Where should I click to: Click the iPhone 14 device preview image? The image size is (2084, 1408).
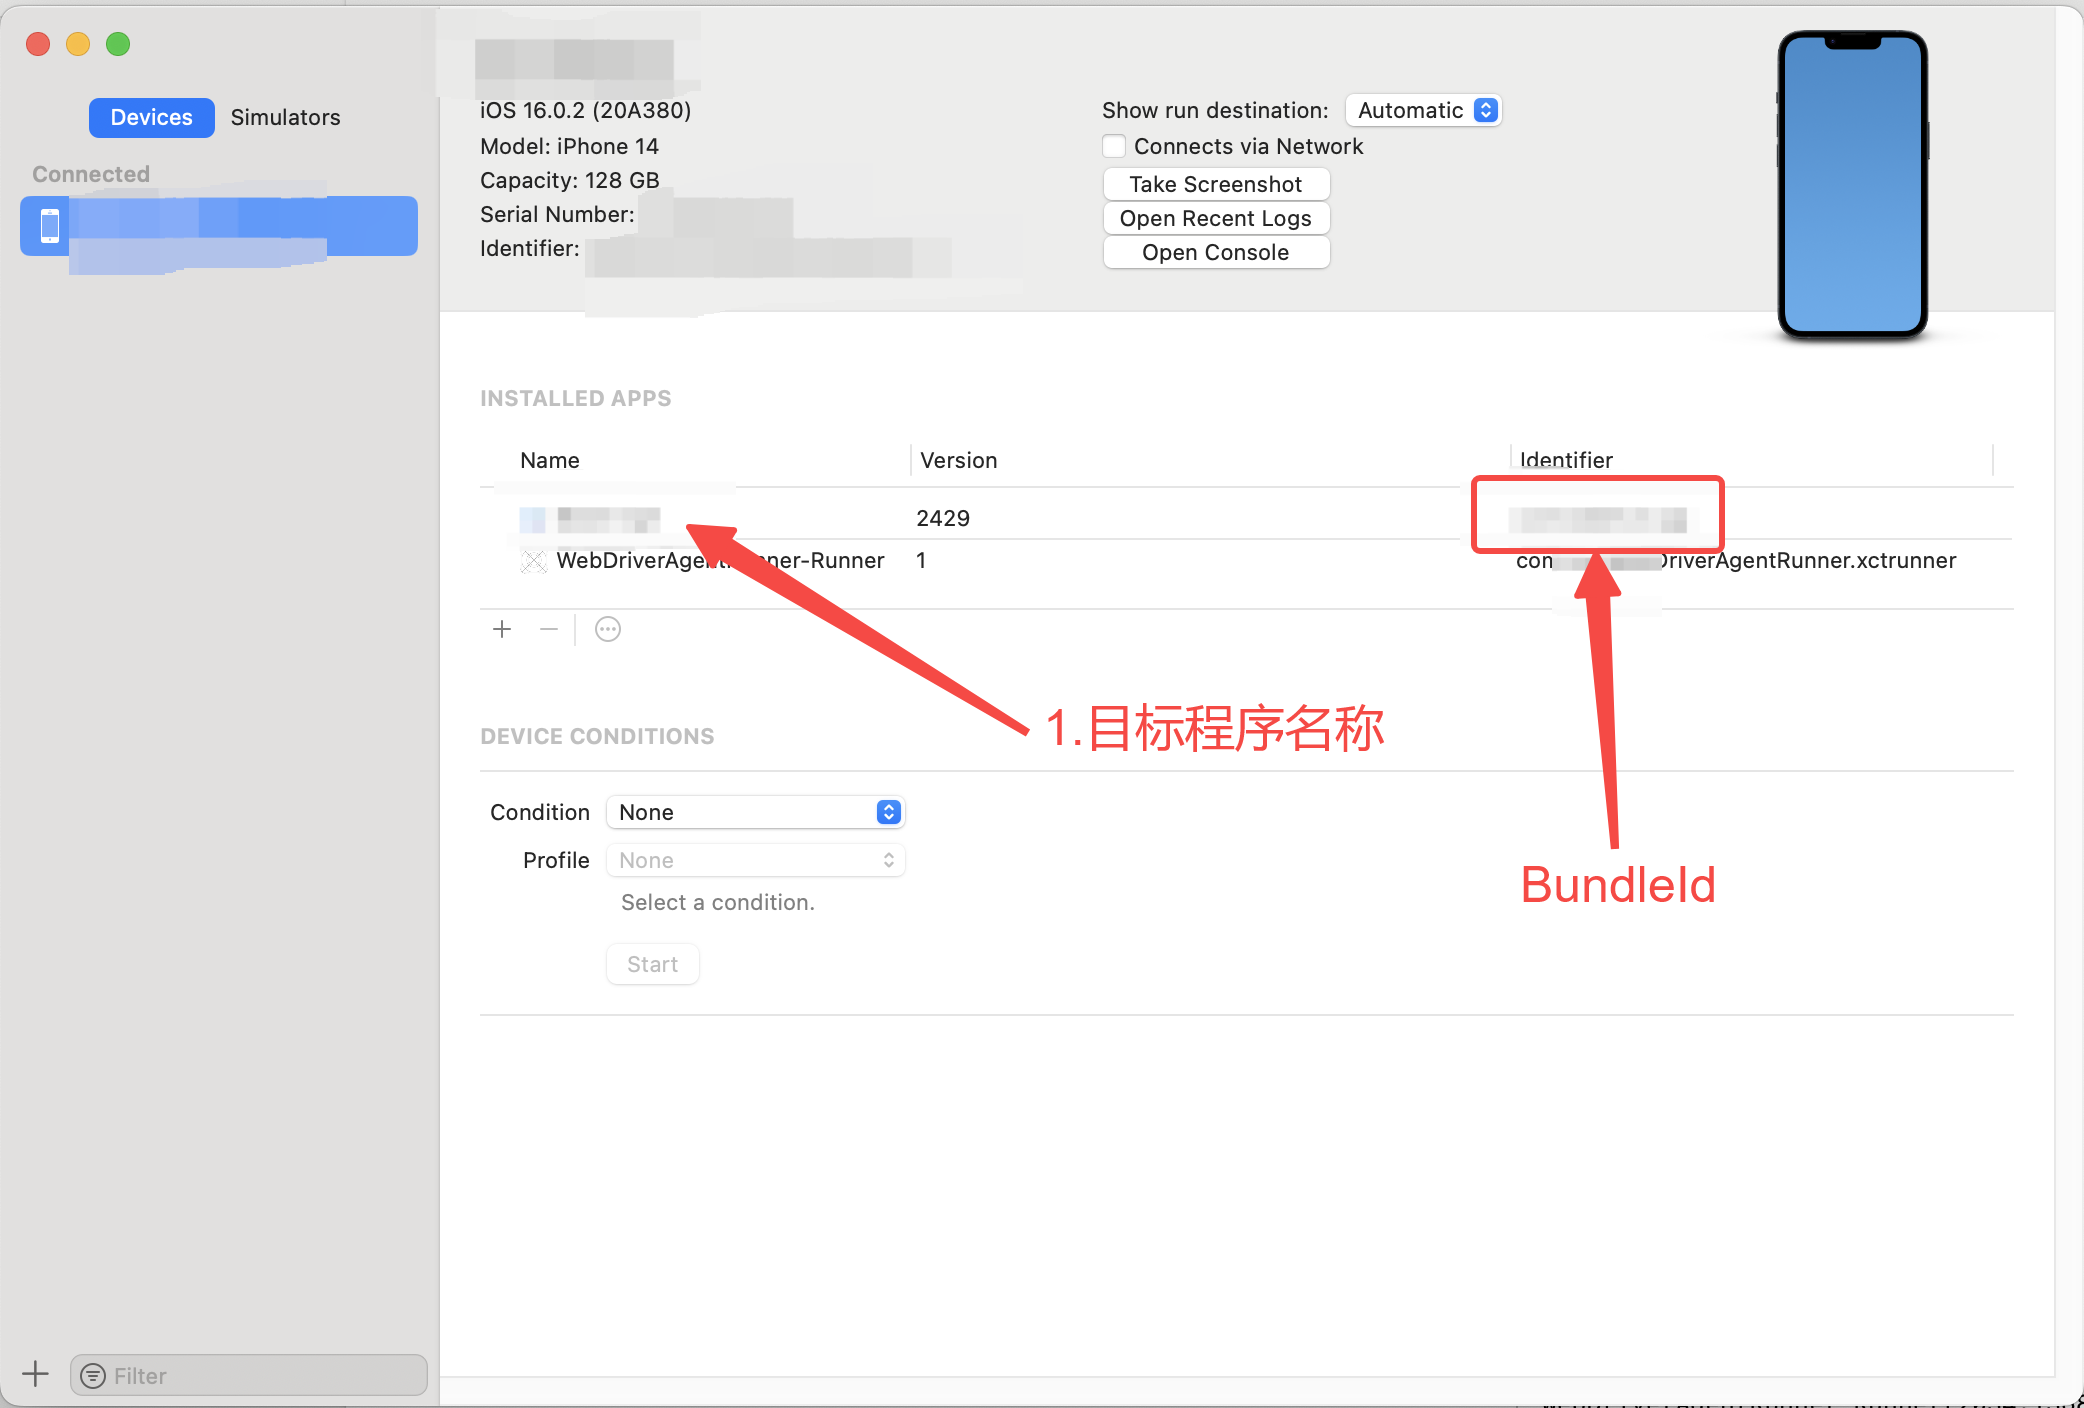pos(1852,185)
